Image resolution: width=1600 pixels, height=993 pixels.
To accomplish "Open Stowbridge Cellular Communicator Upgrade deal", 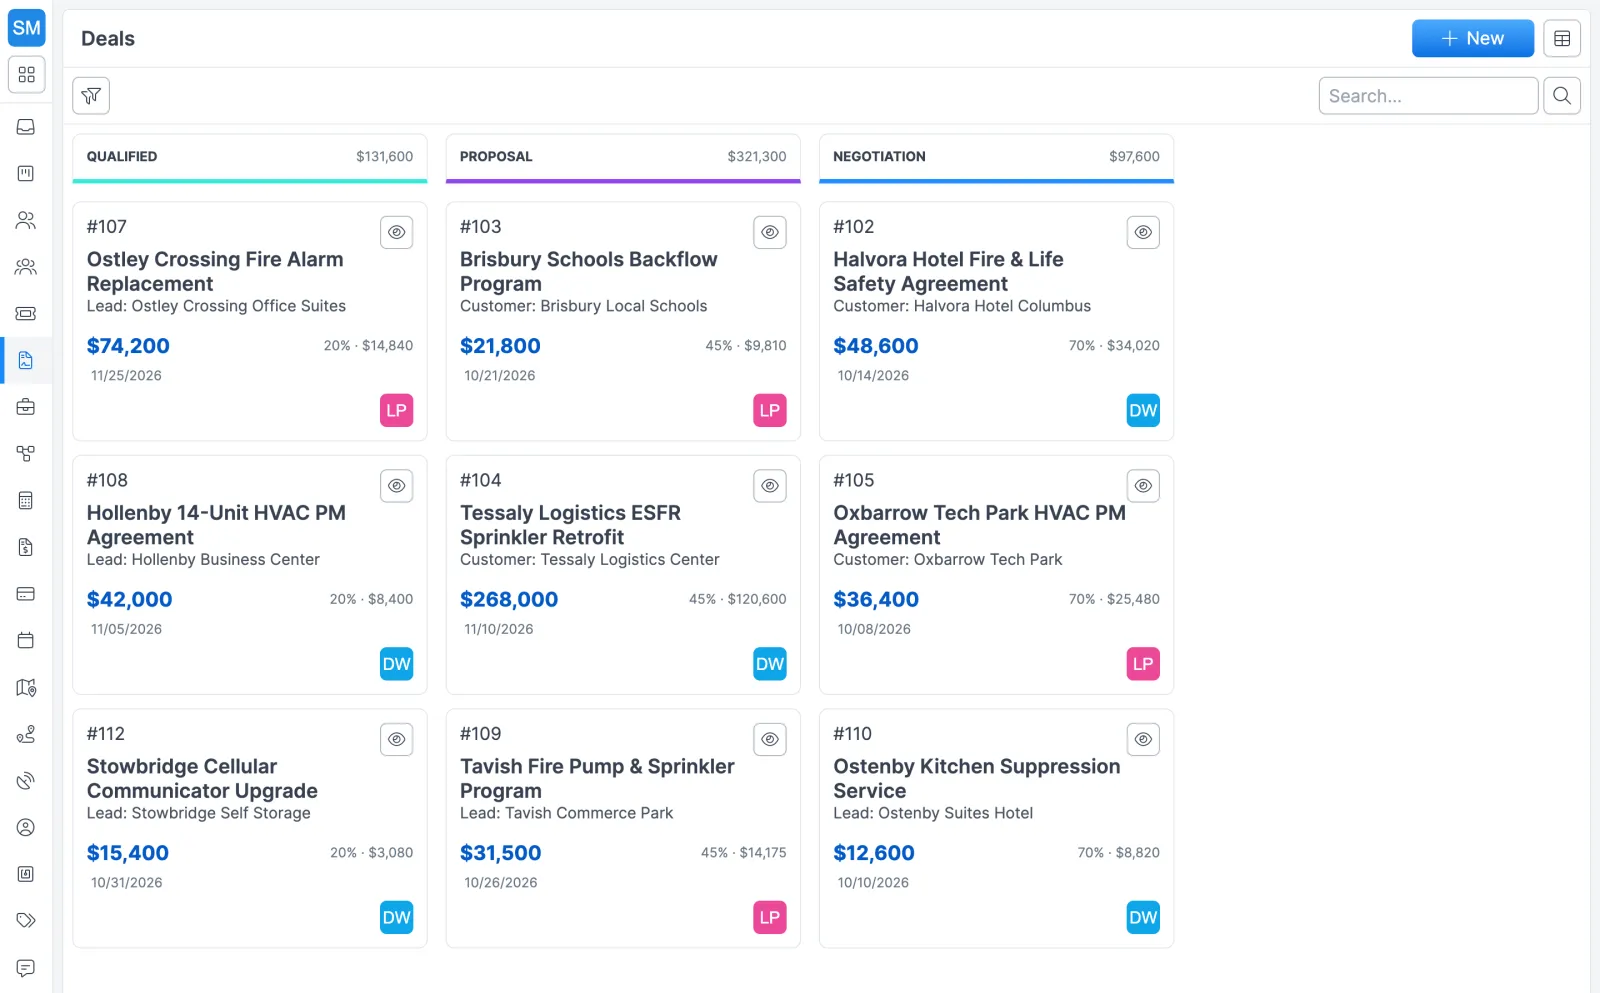I will (x=202, y=778).
